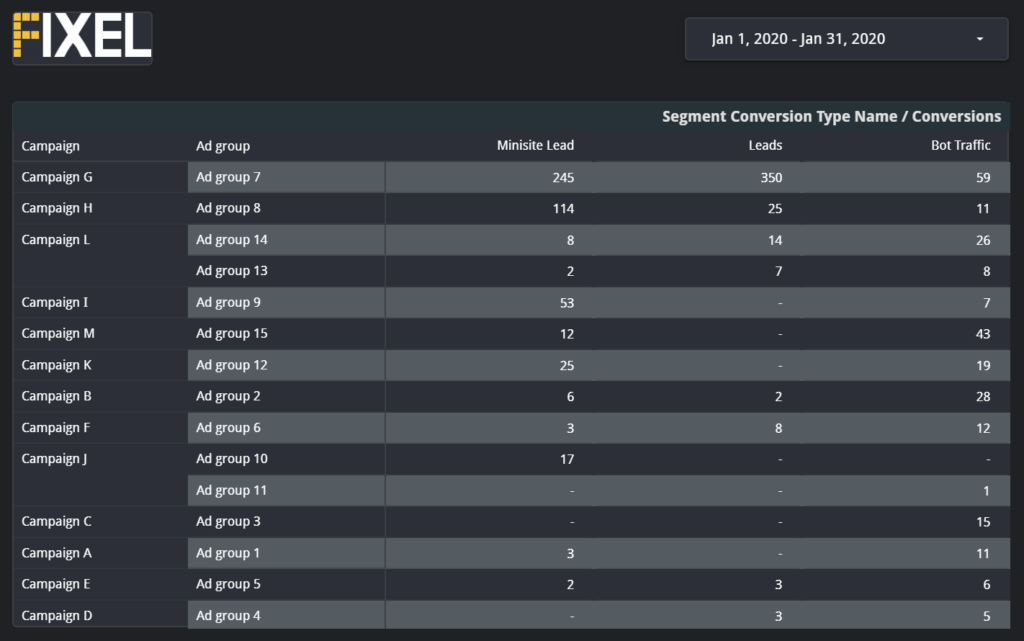The height and width of the screenshot is (641, 1024).
Task: Click Segment Conversion Type Name header
Action: click(x=831, y=116)
